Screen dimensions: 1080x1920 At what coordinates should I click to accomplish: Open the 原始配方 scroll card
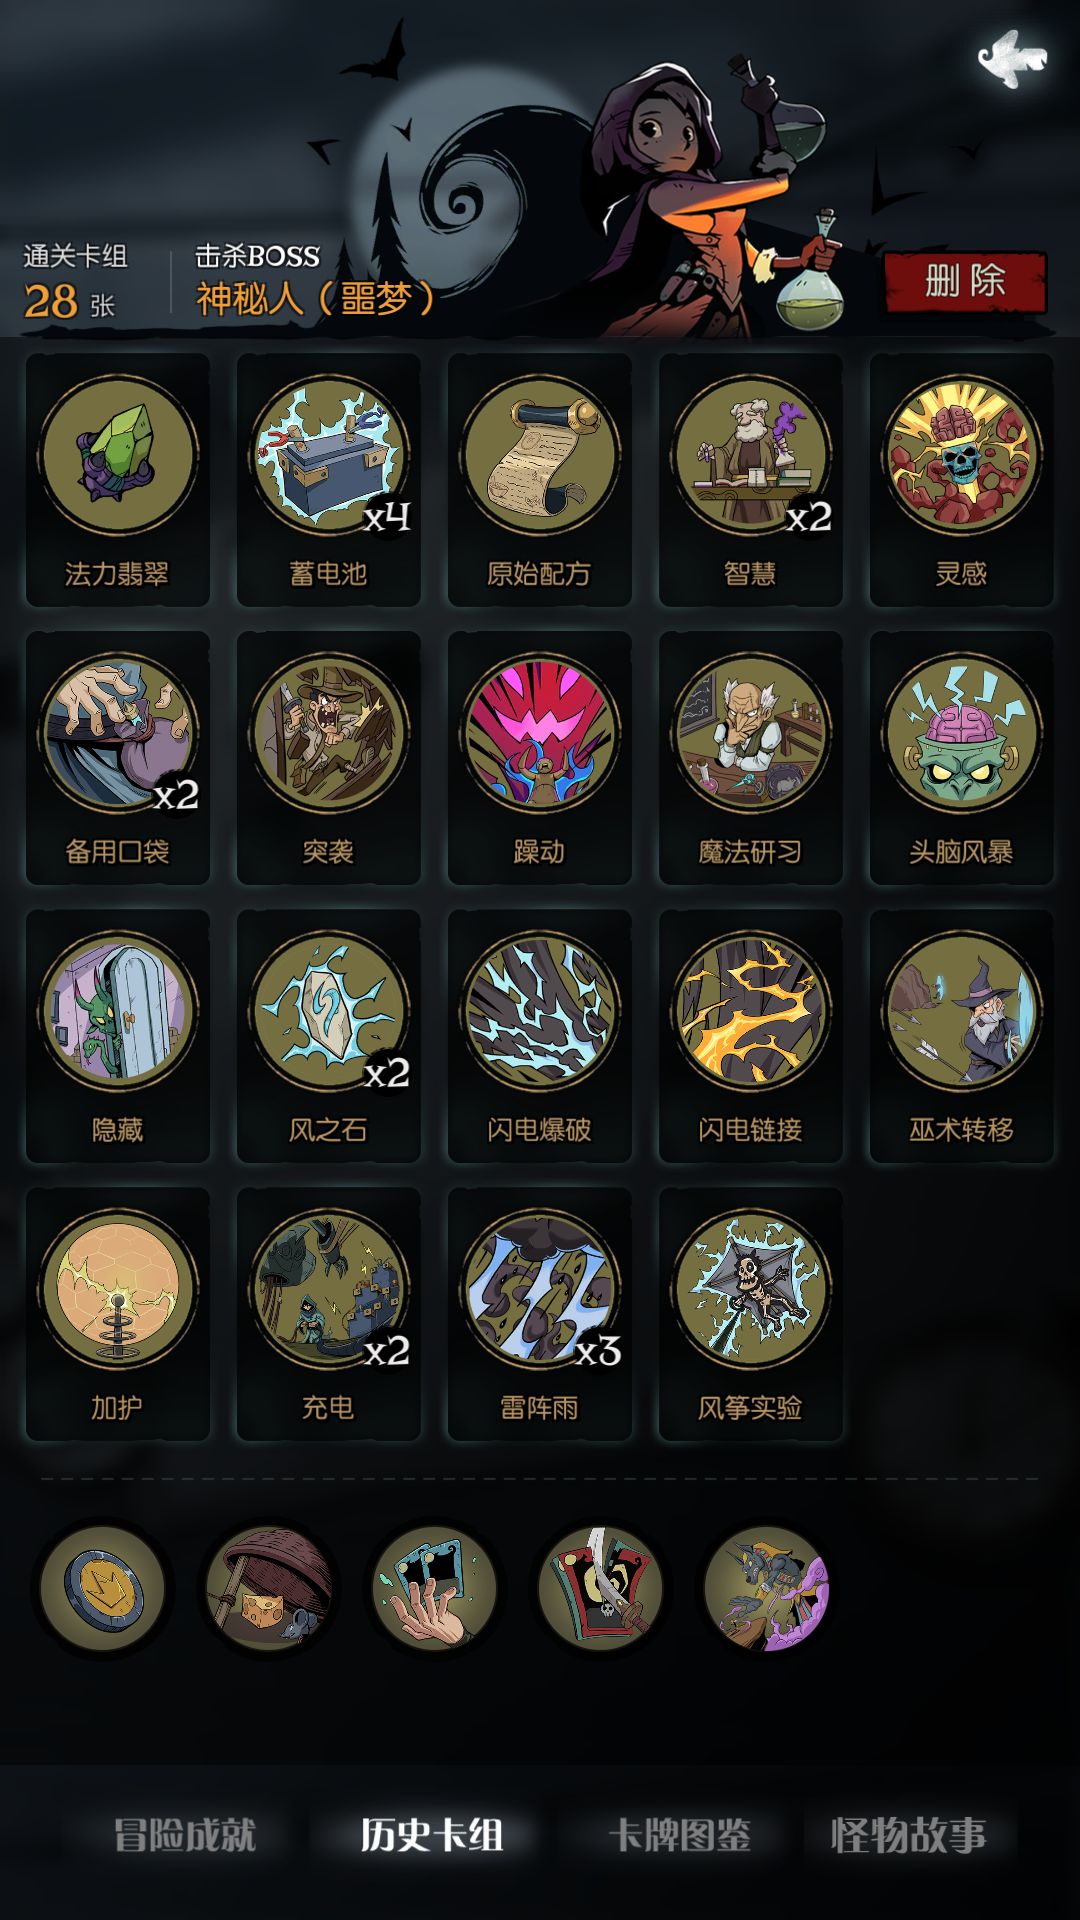coord(540,480)
